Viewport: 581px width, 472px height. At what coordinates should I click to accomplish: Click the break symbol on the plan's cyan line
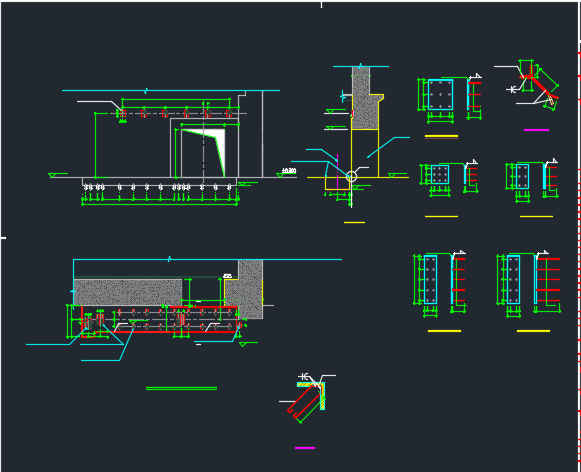[x=169, y=259]
